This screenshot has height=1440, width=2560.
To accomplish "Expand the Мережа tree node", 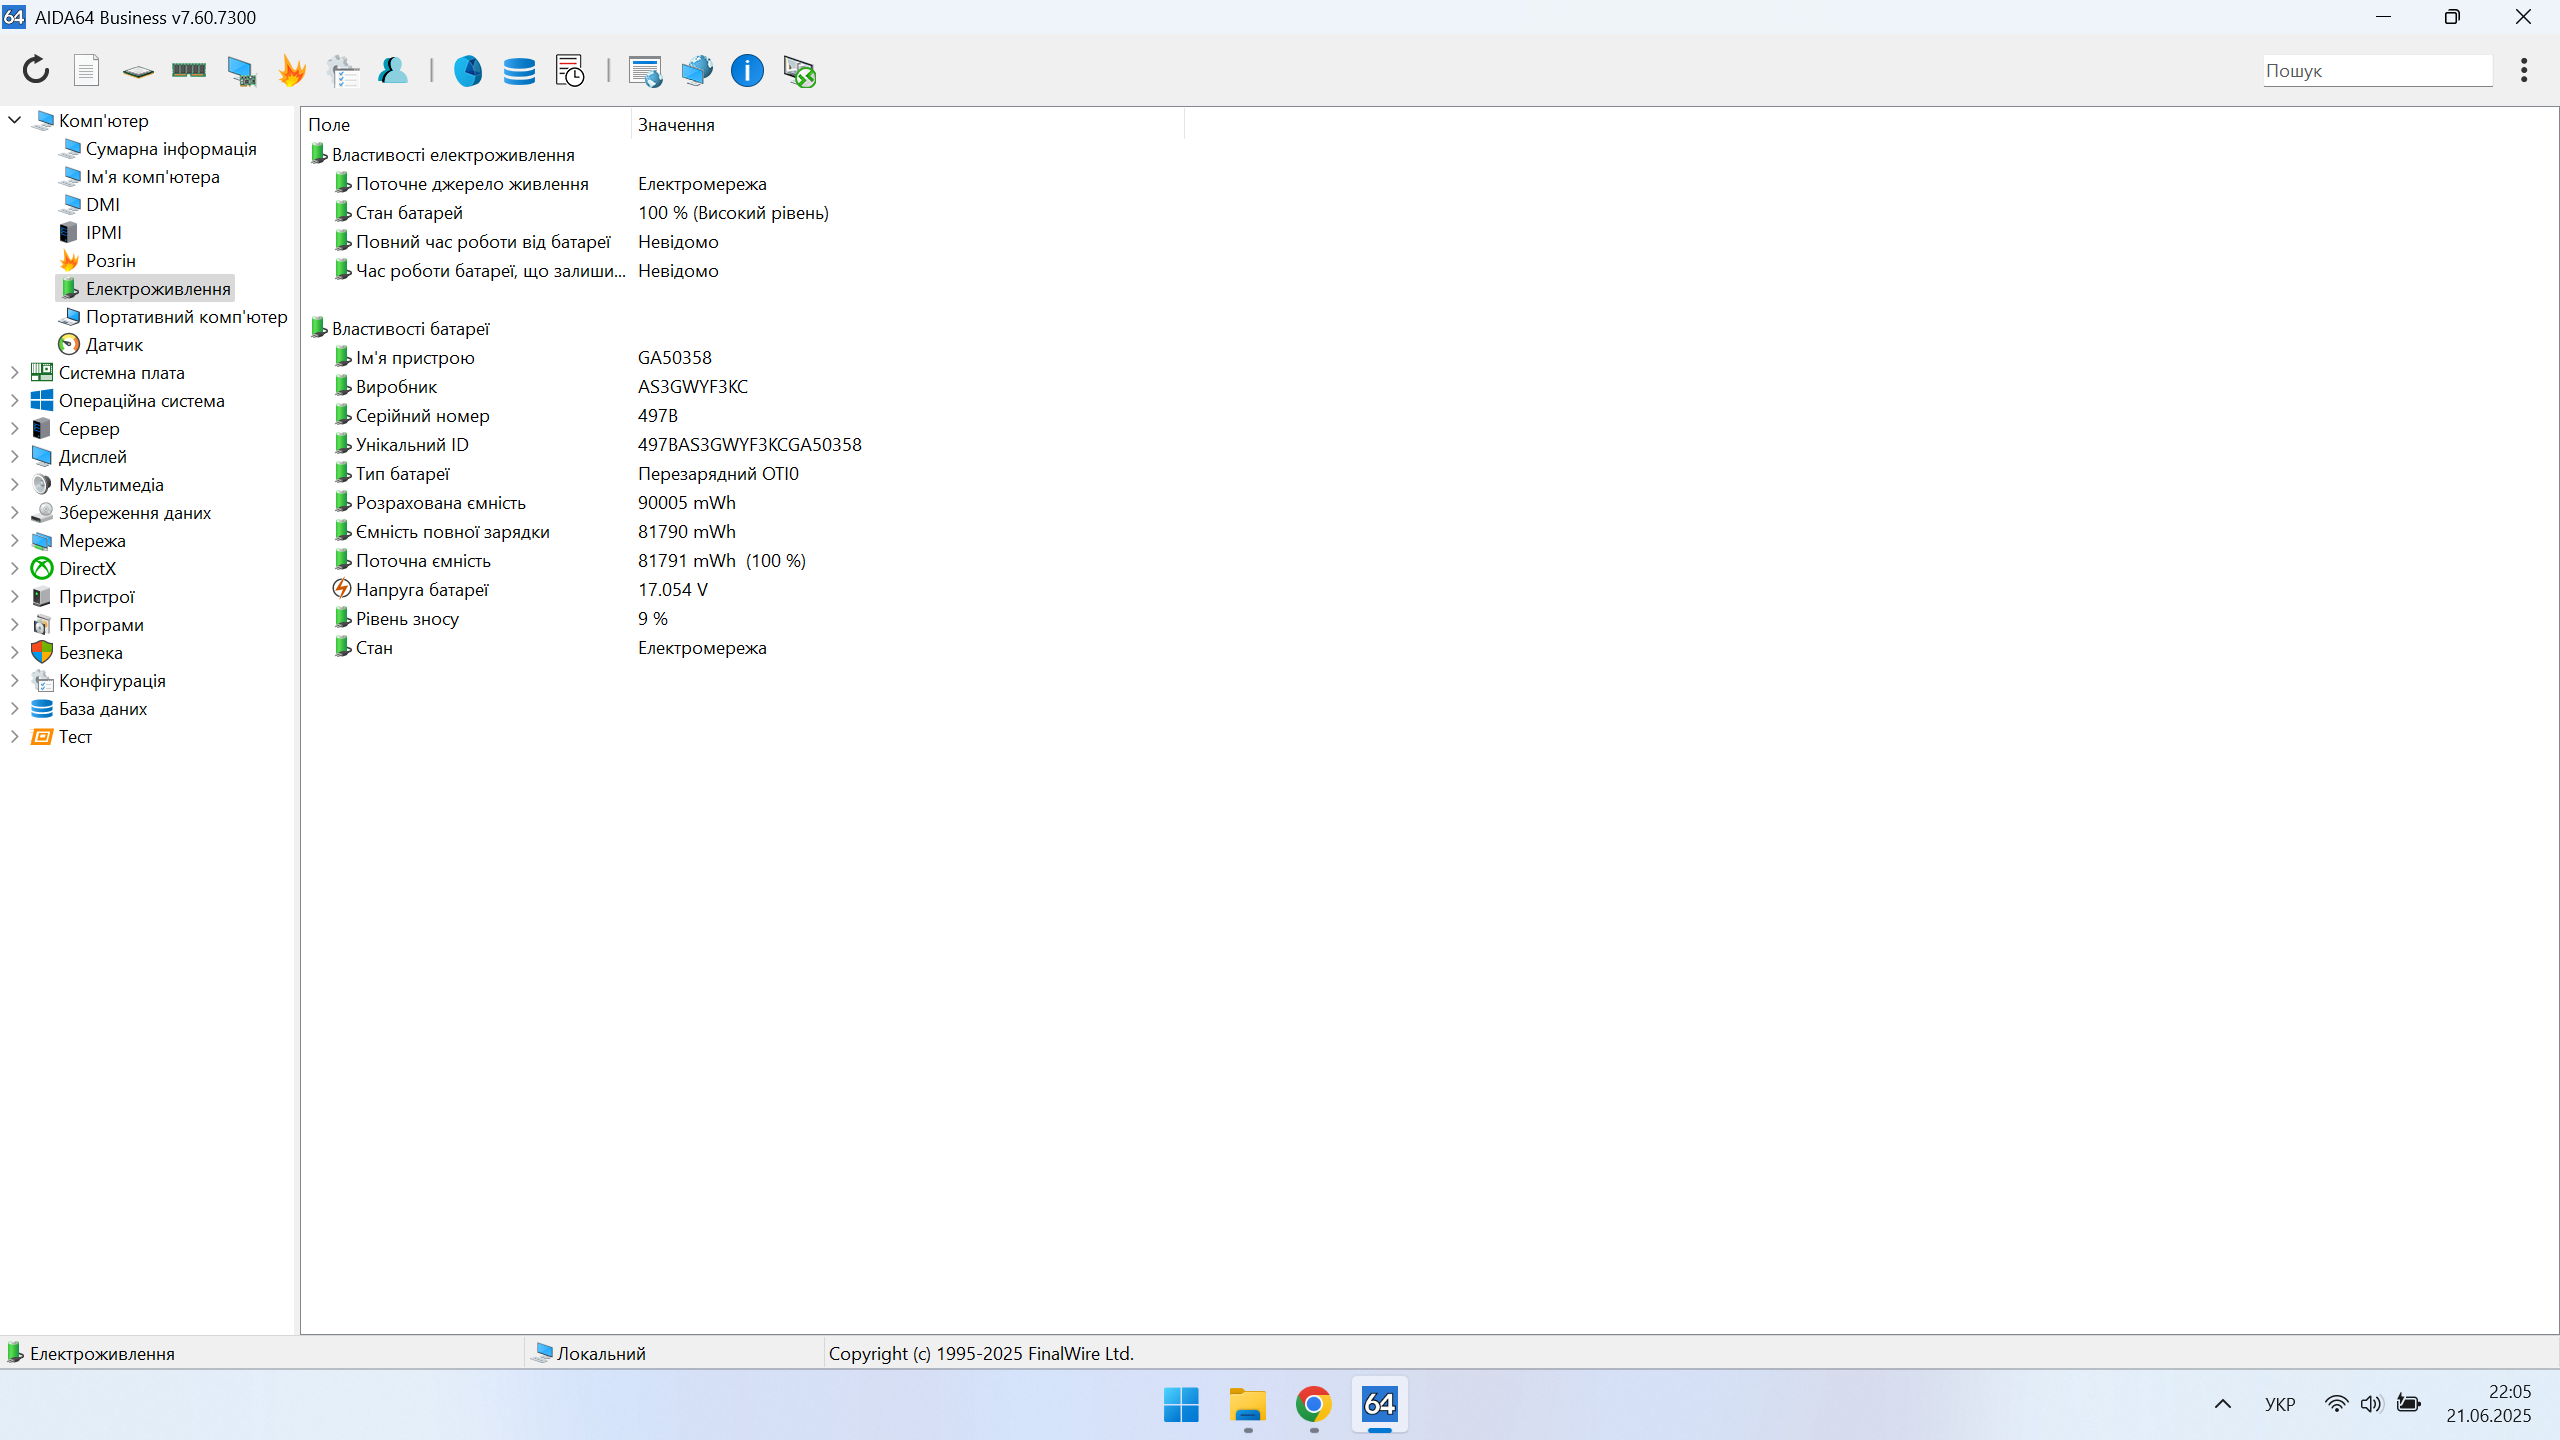I will (14, 540).
